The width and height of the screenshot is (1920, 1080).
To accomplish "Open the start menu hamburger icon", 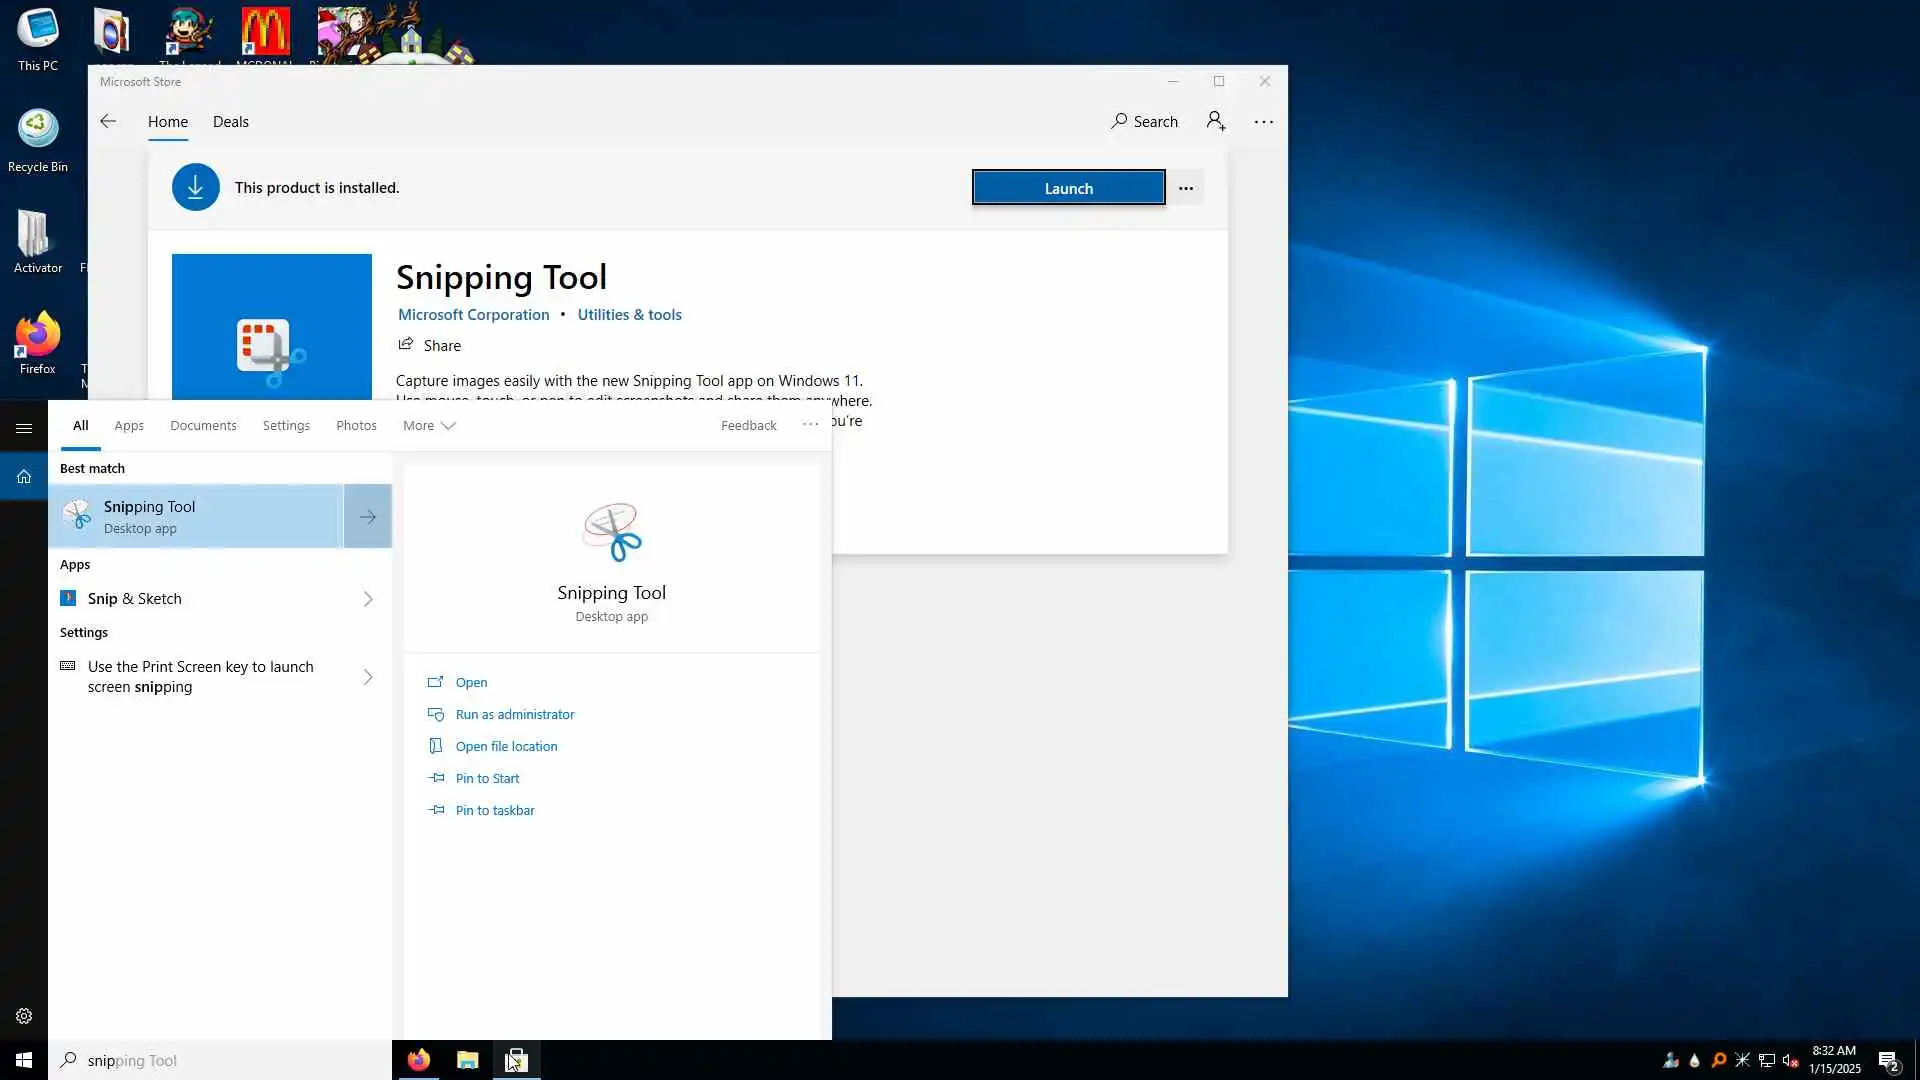I will click(x=24, y=428).
